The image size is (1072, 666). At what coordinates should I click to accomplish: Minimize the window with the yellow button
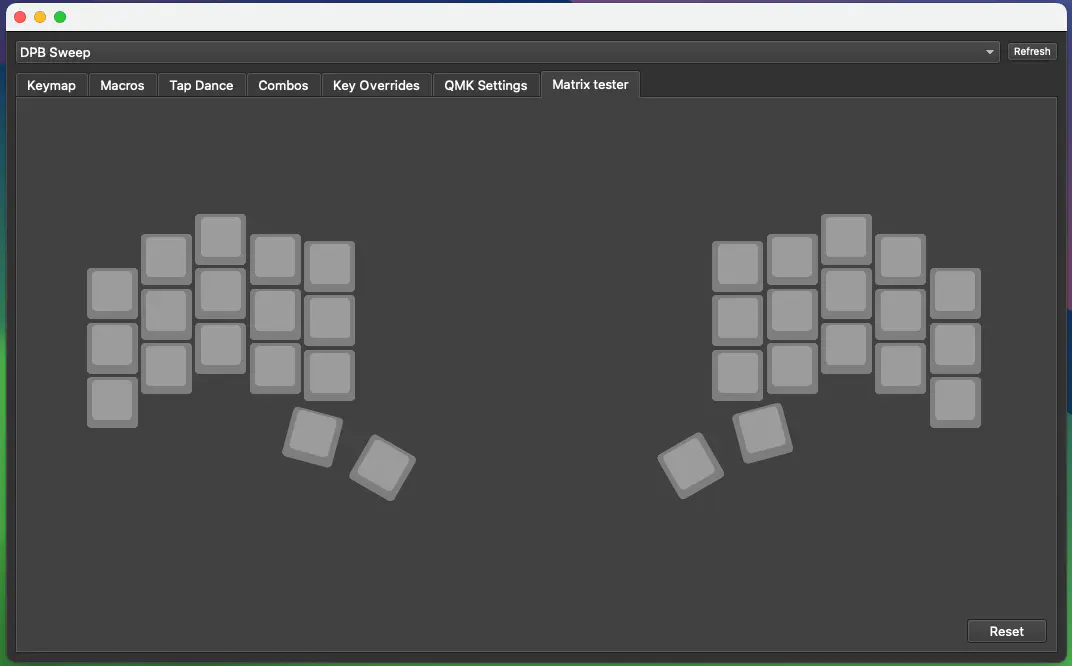click(x=40, y=17)
